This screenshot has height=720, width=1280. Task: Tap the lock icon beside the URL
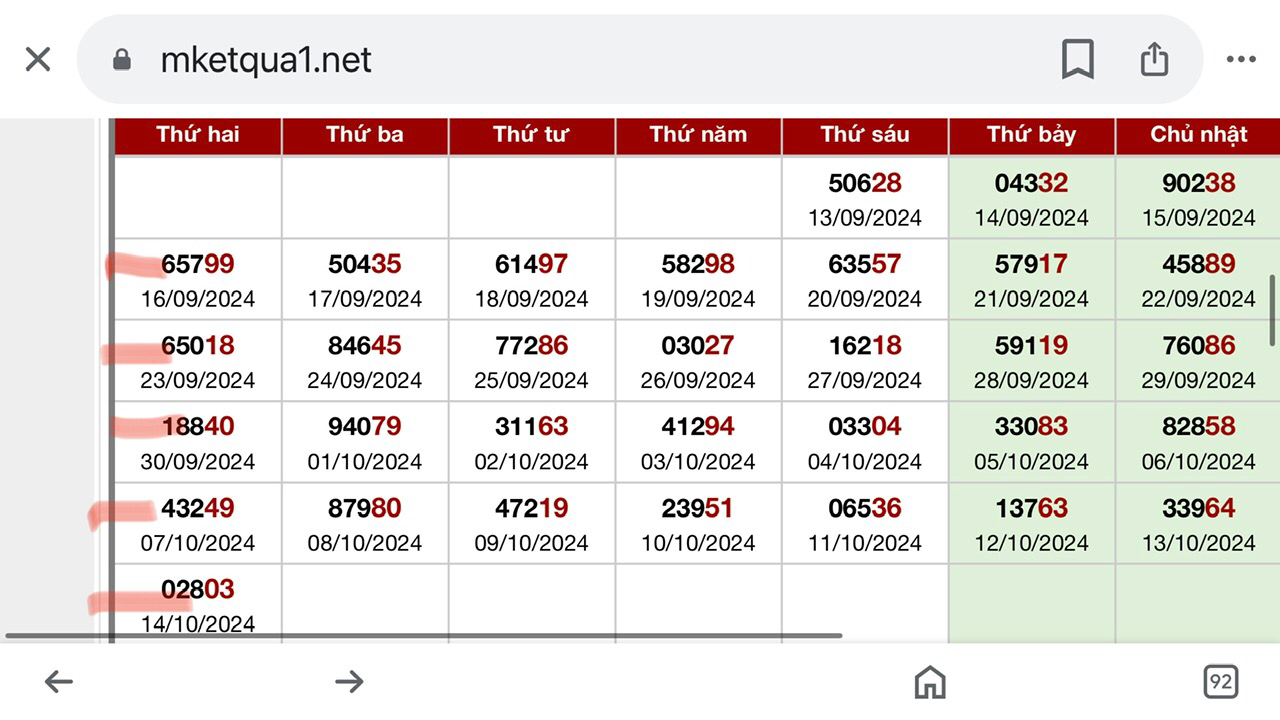[x=122, y=61]
